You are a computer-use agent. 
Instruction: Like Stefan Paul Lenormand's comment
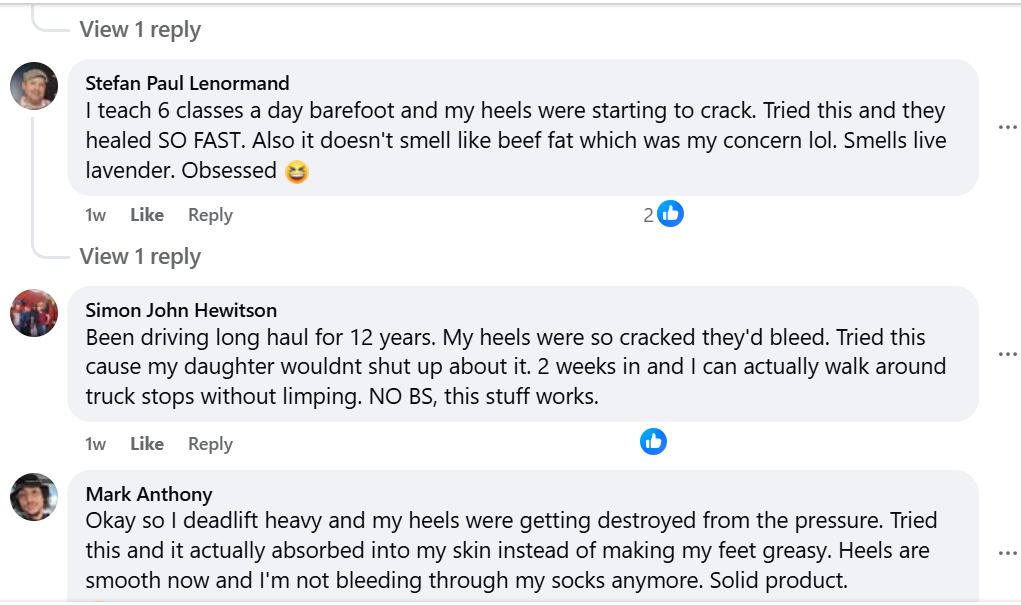click(x=147, y=215)
